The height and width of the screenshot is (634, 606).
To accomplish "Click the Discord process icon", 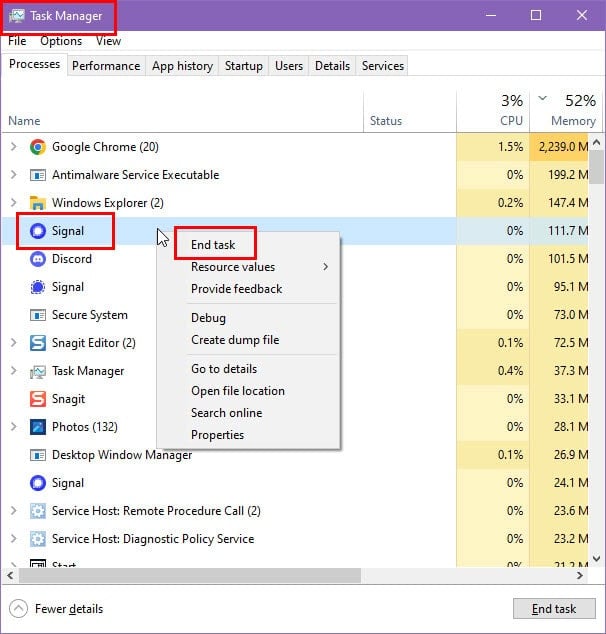I will [38, 259].
